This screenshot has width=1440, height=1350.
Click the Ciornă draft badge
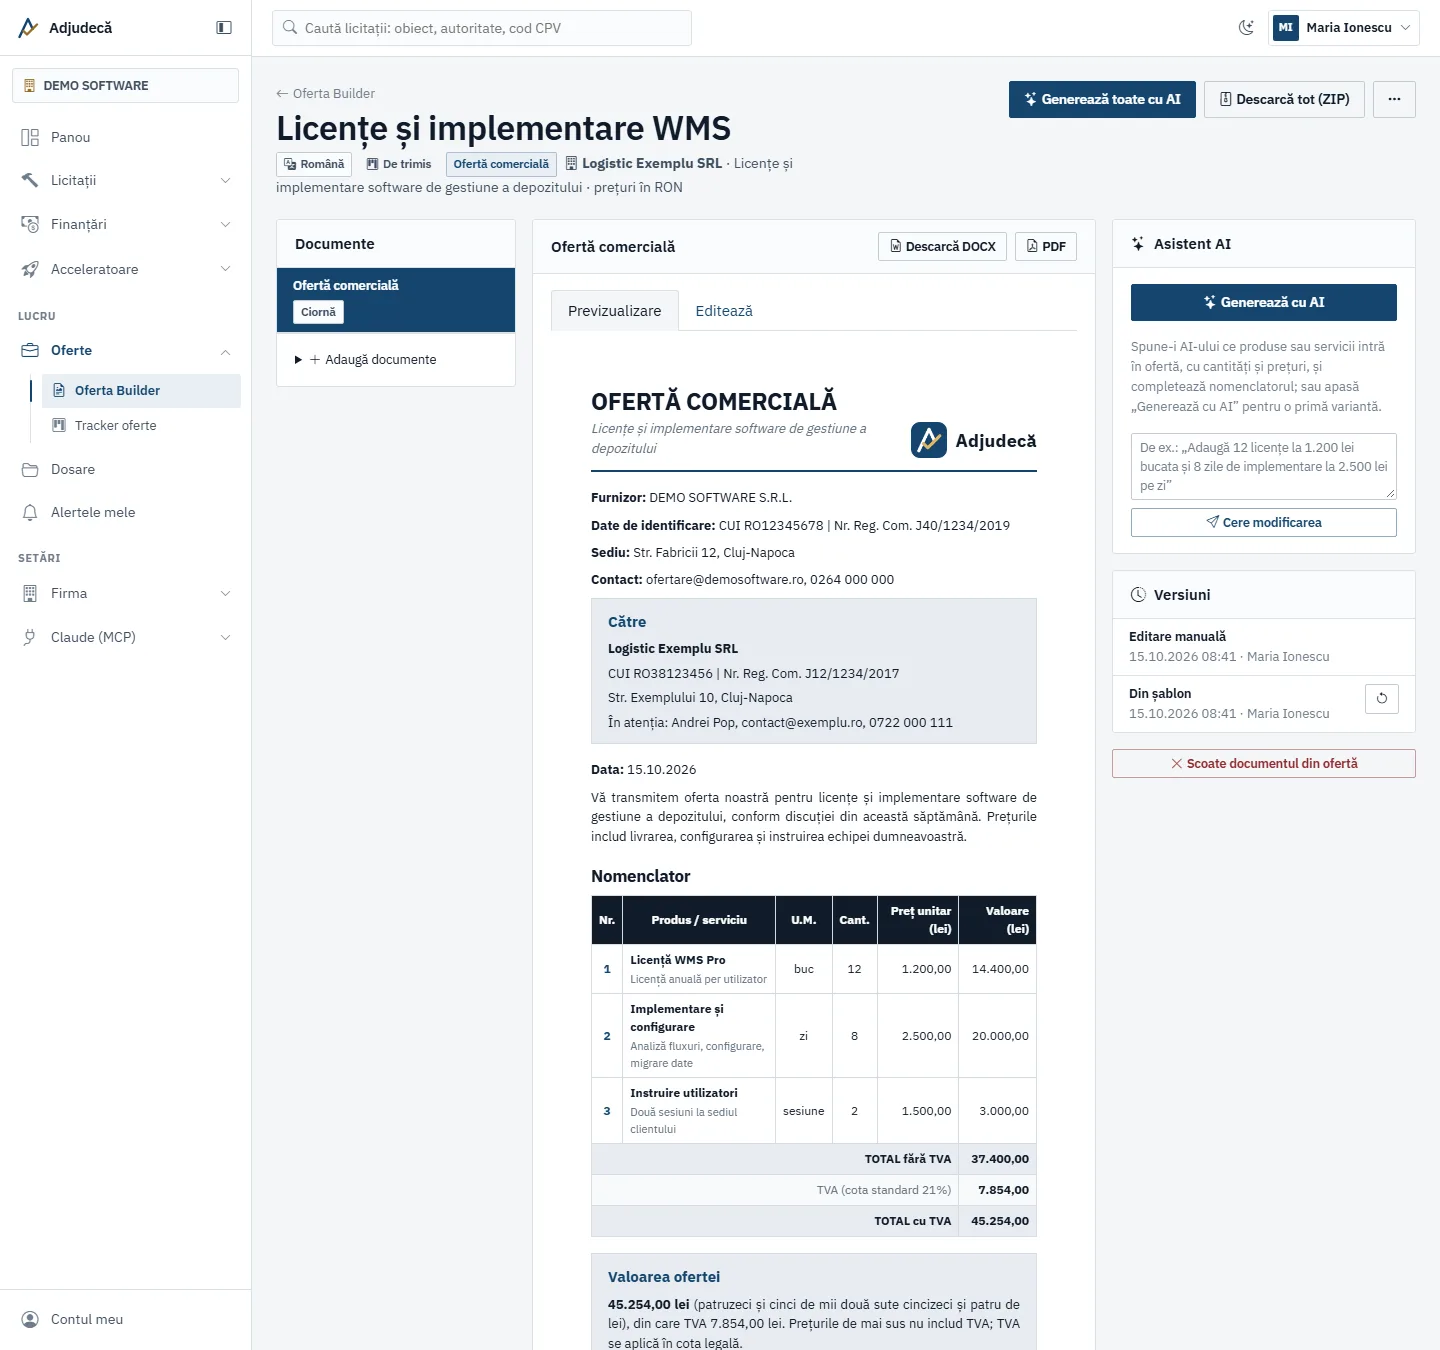pos(318,312)
